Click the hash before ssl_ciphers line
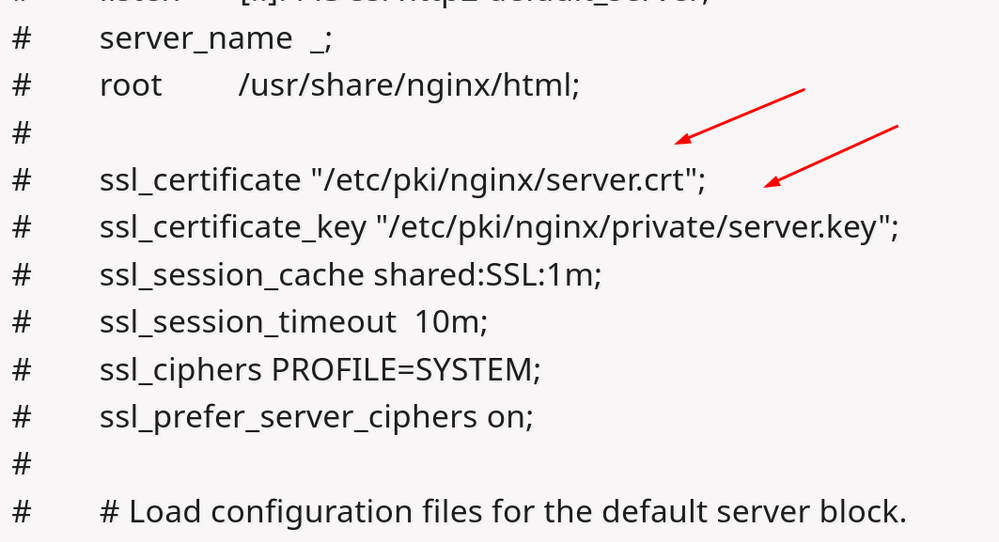Viewport: 999px width, 542px height. [21, 370]
